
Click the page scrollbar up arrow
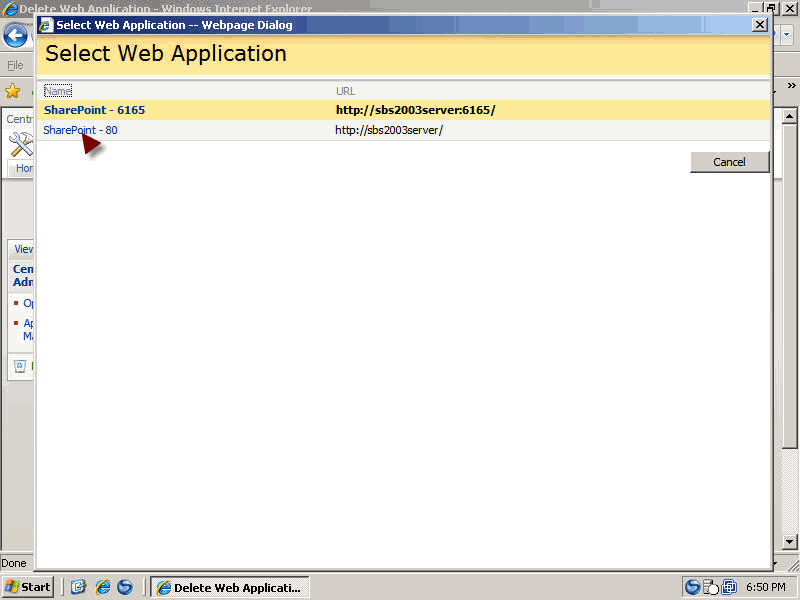coord(789,116)
